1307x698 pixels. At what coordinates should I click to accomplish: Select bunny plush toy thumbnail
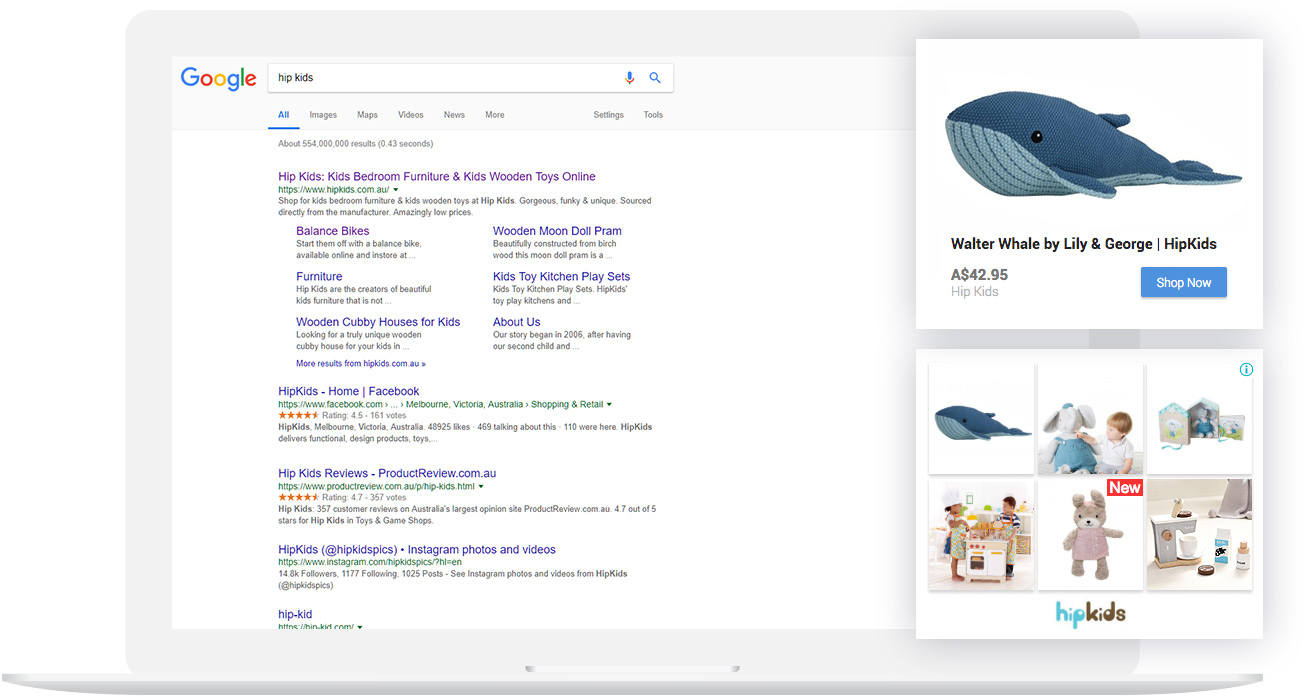pyautogui.click(x=1090, y=534)
